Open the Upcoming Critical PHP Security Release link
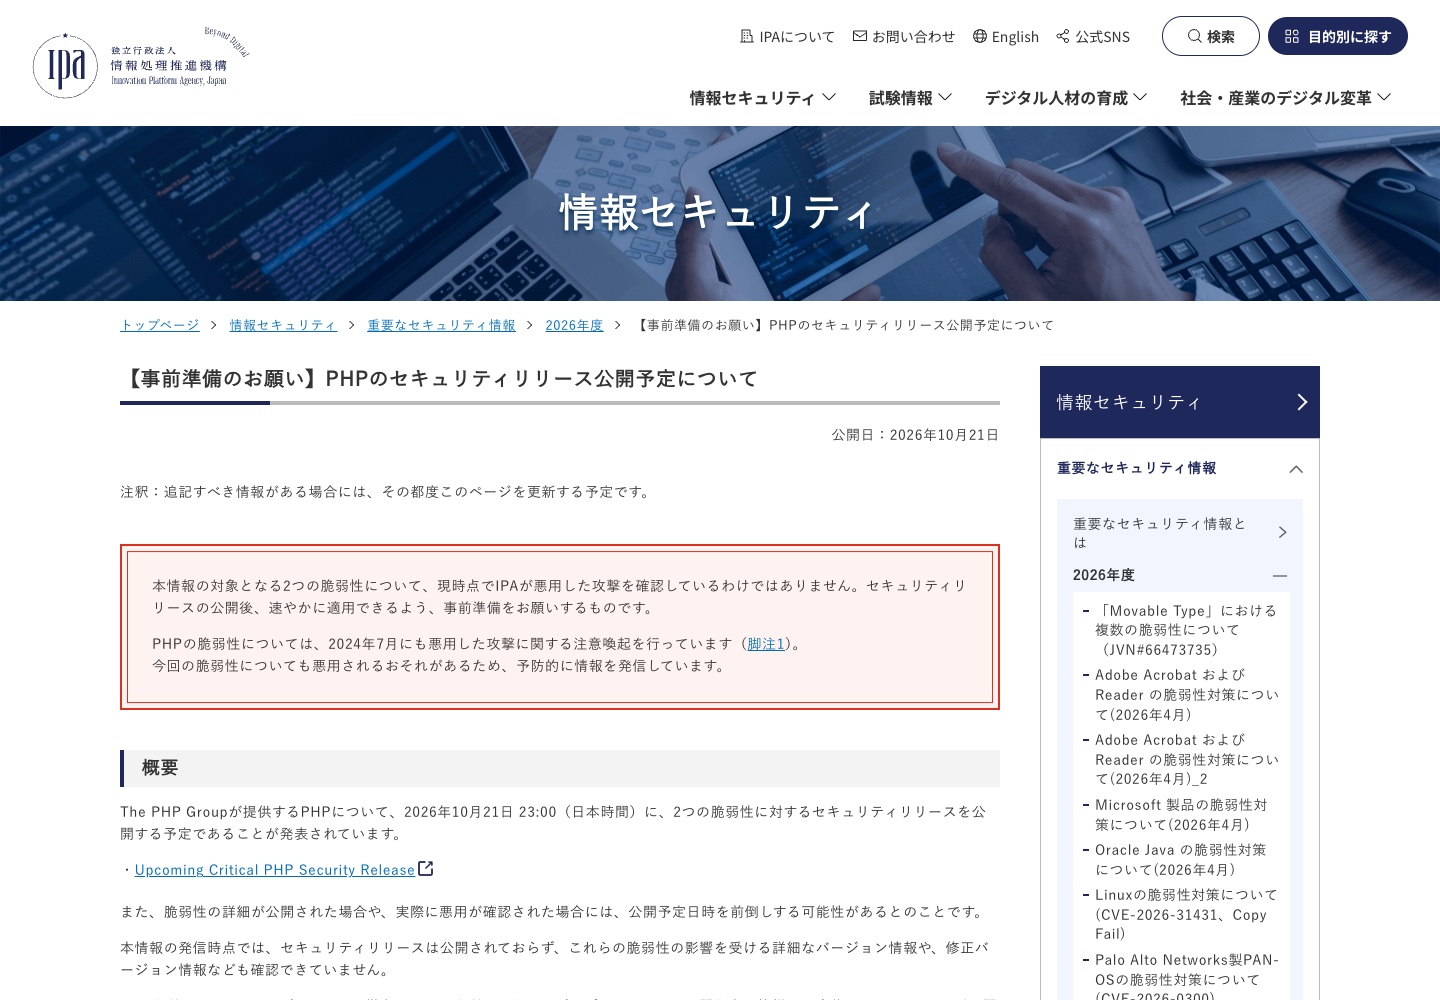This screenshot has width=1440, height=1000. [275, 870]
